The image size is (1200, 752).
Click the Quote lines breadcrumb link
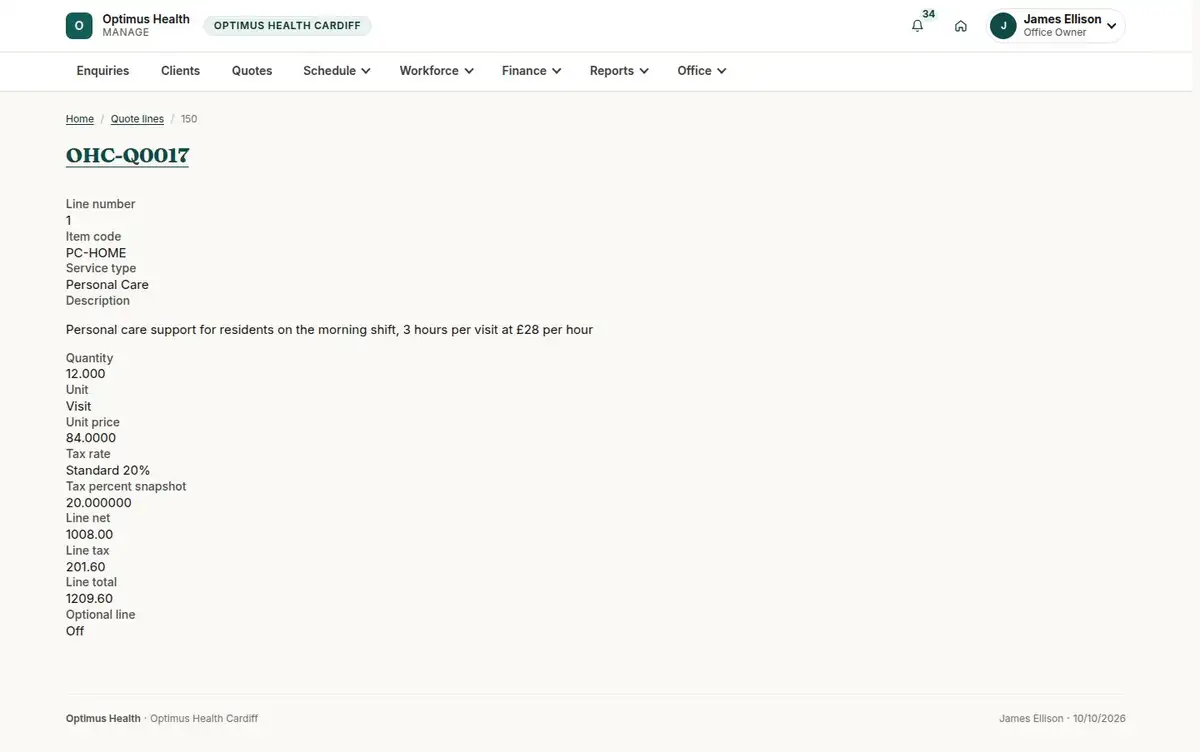(137, 119)
